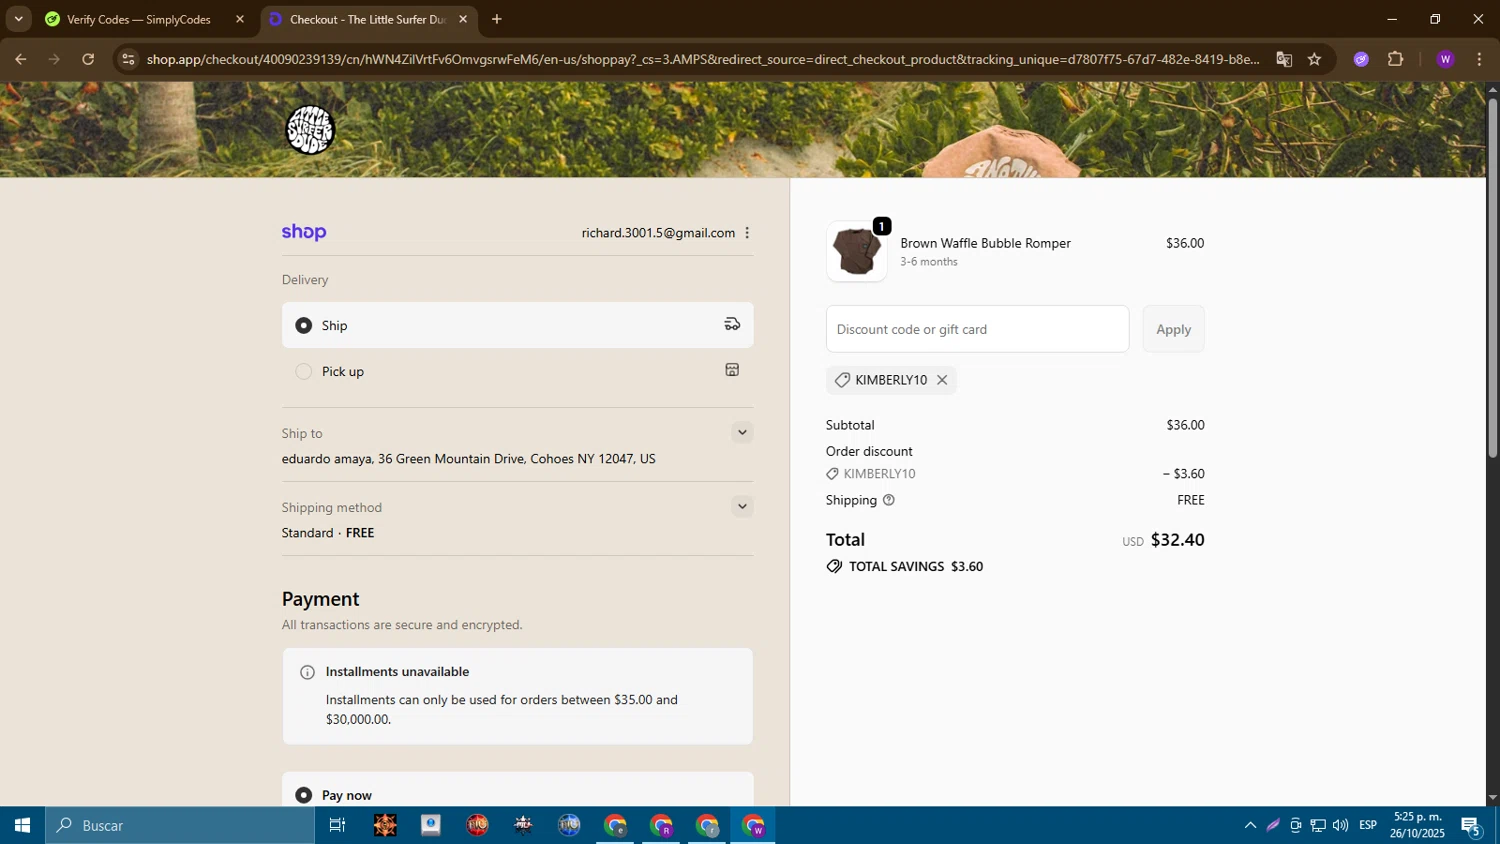Viewport: 1500px width, 844px height.
Task: Go forward with the browser forward arrow
Action: tap(54, 59)
